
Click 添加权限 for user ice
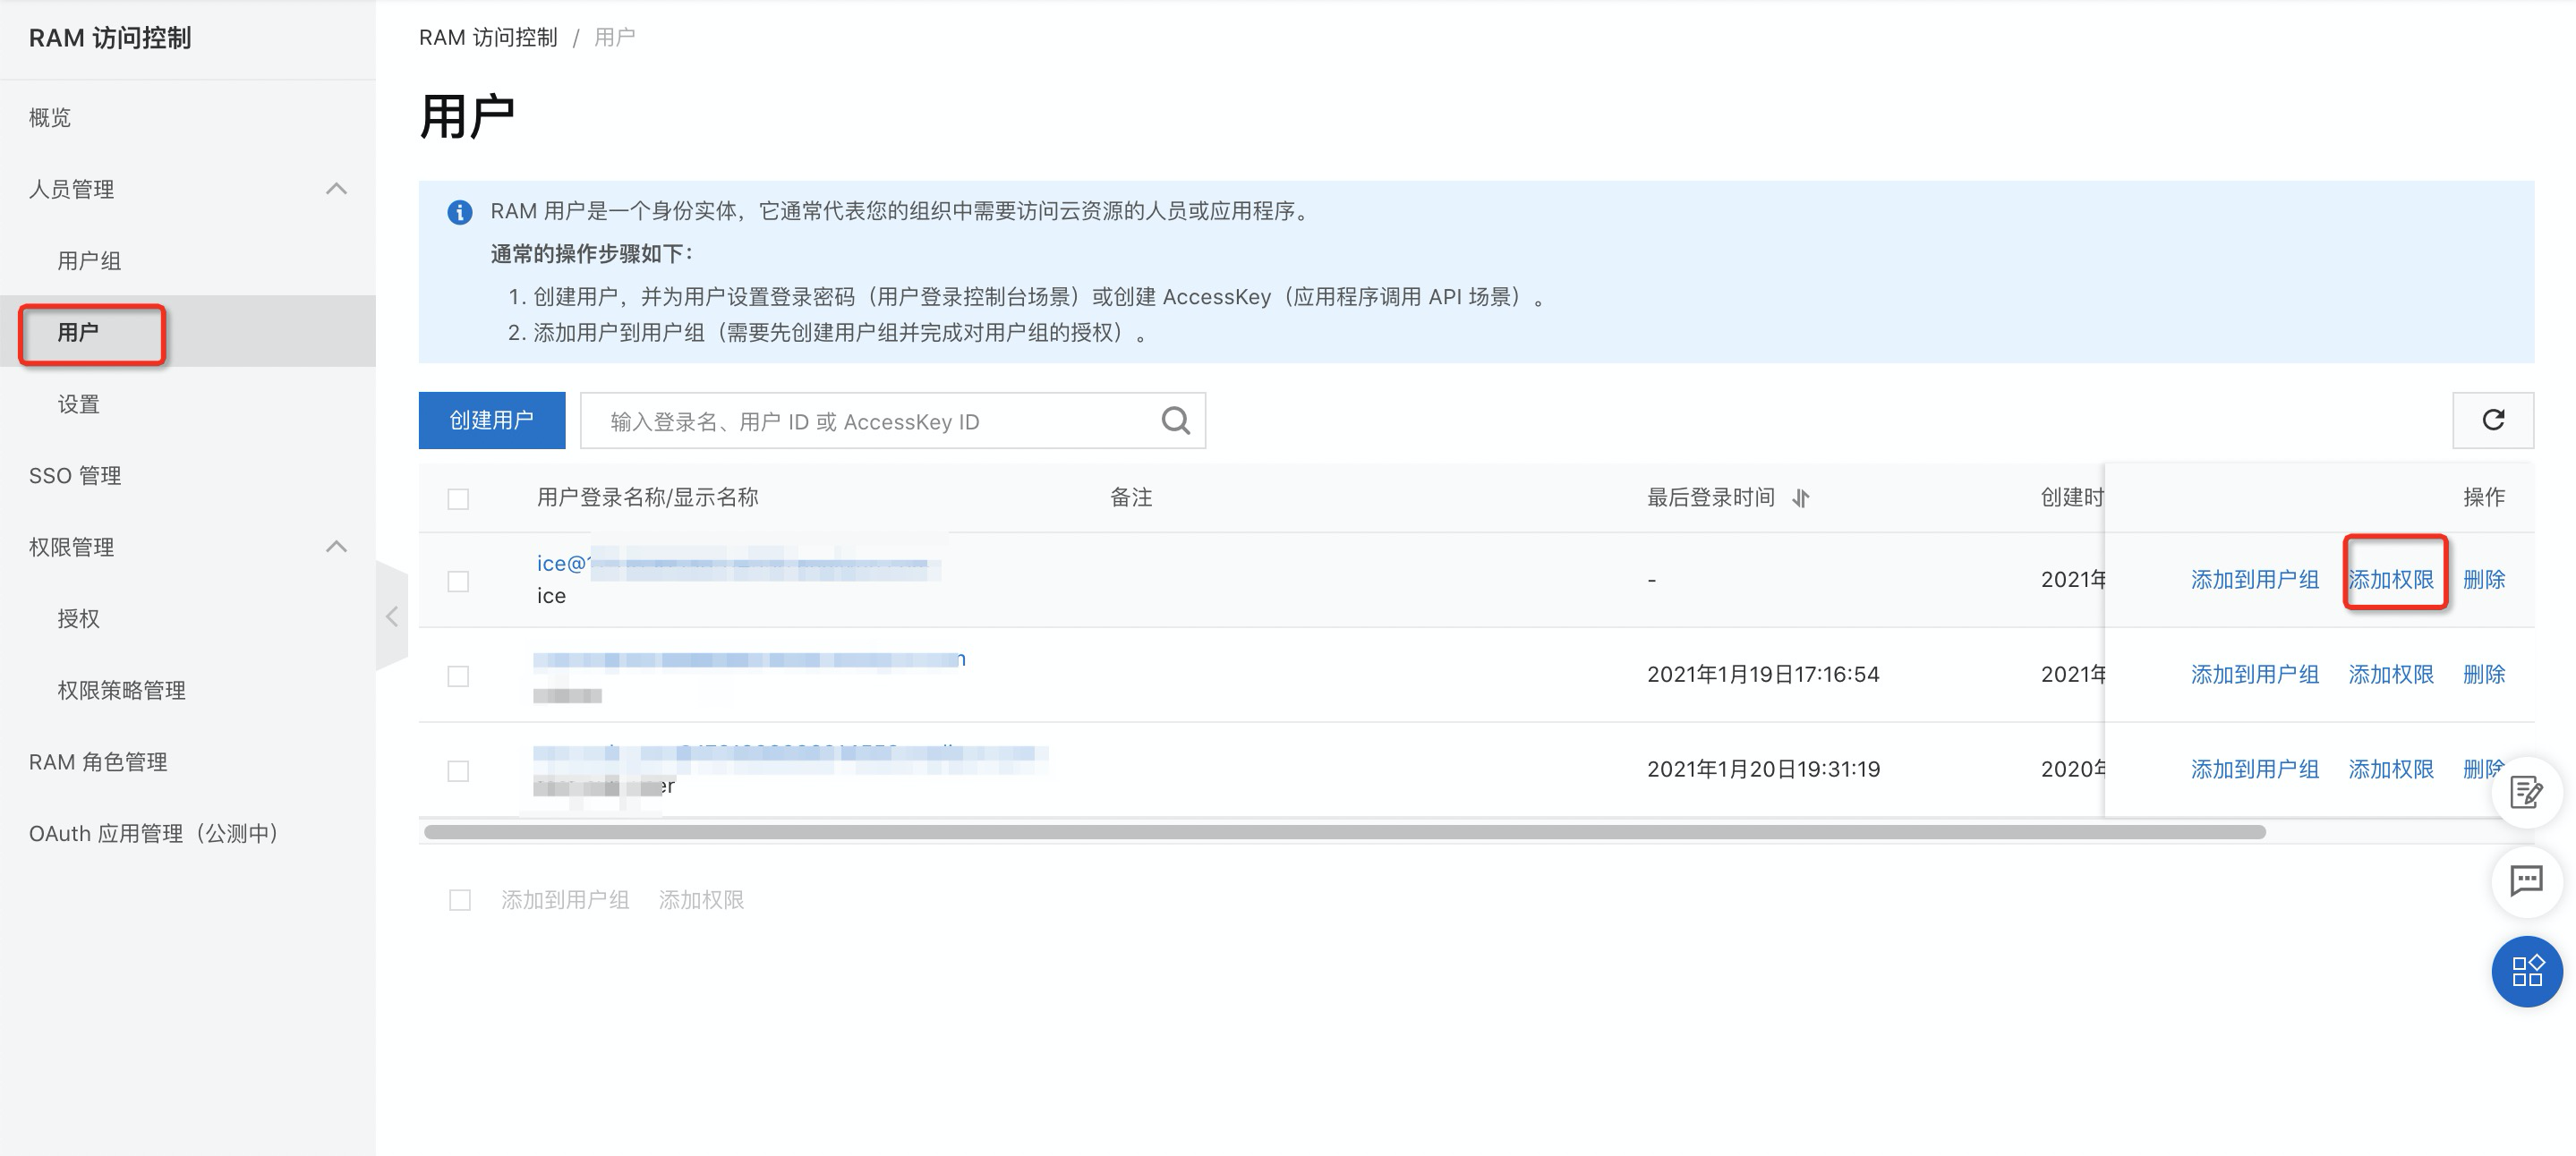pyautogui.click(x=2390, y=580)
